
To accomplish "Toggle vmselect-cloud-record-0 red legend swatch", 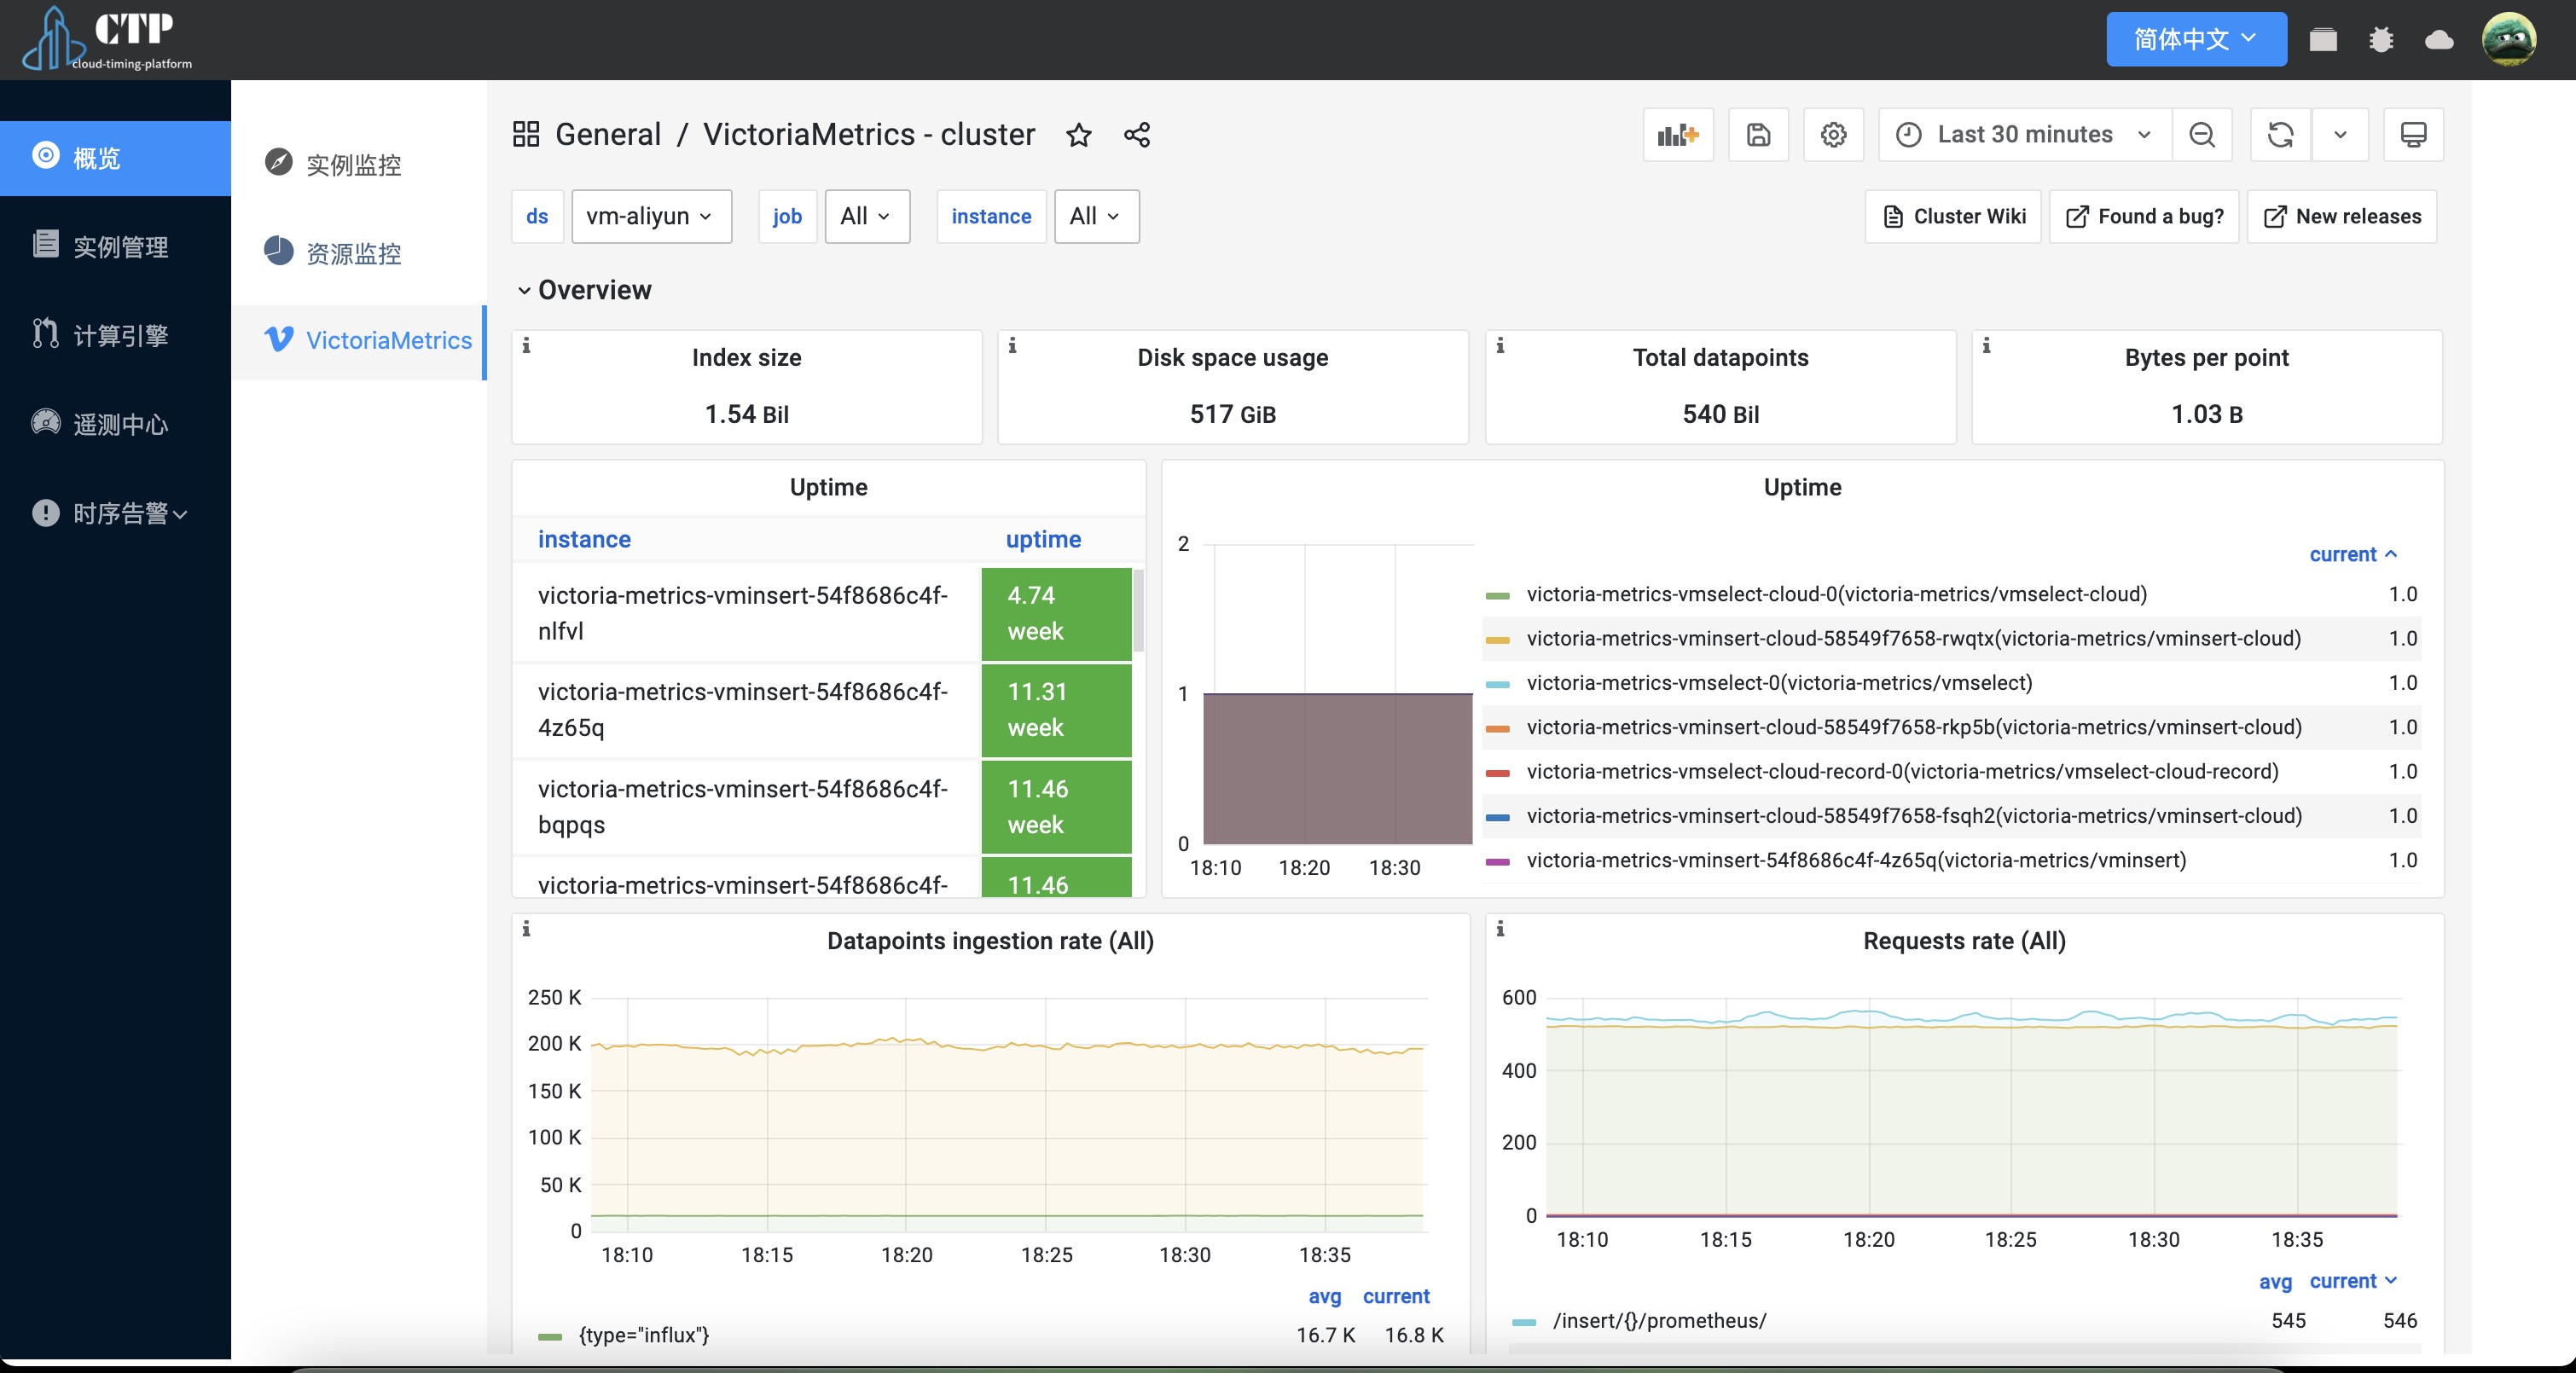I will coord(1497,773).
